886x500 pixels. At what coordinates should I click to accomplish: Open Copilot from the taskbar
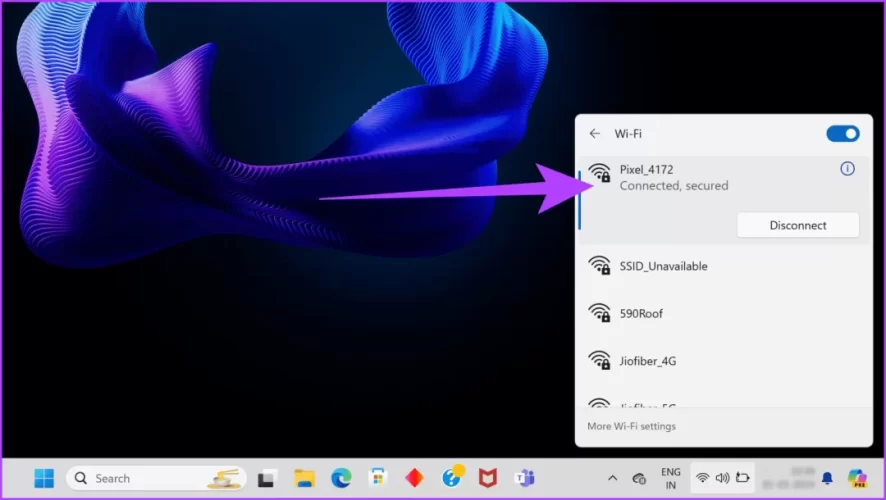tap(857, 479)
